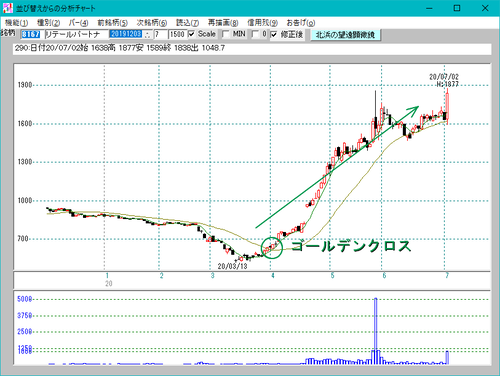Screen dimensions: 500x376
Task: Click the tallest volume bar near 5000
Action: point(376,331)
